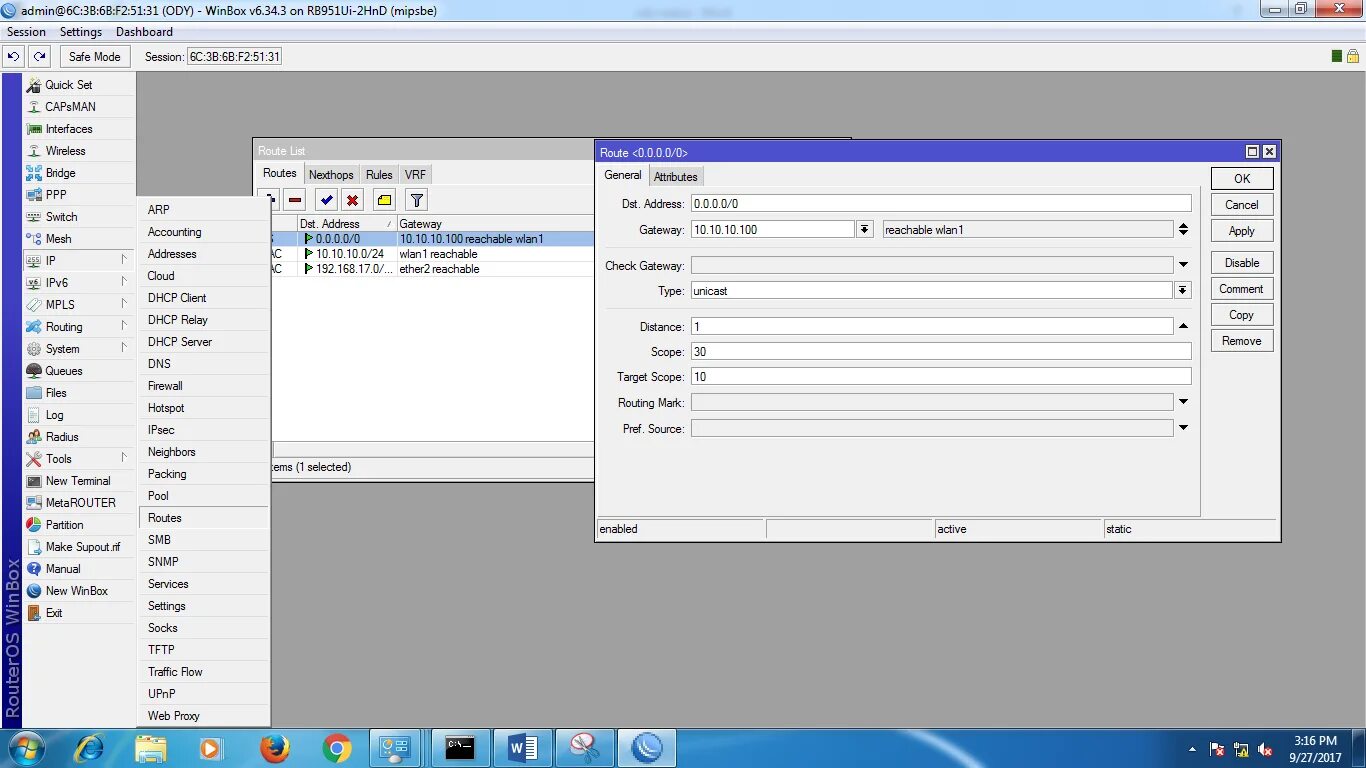The image size is (1366, 768).
Task: Click the red minus remove-route button
Action: point(295,200)
